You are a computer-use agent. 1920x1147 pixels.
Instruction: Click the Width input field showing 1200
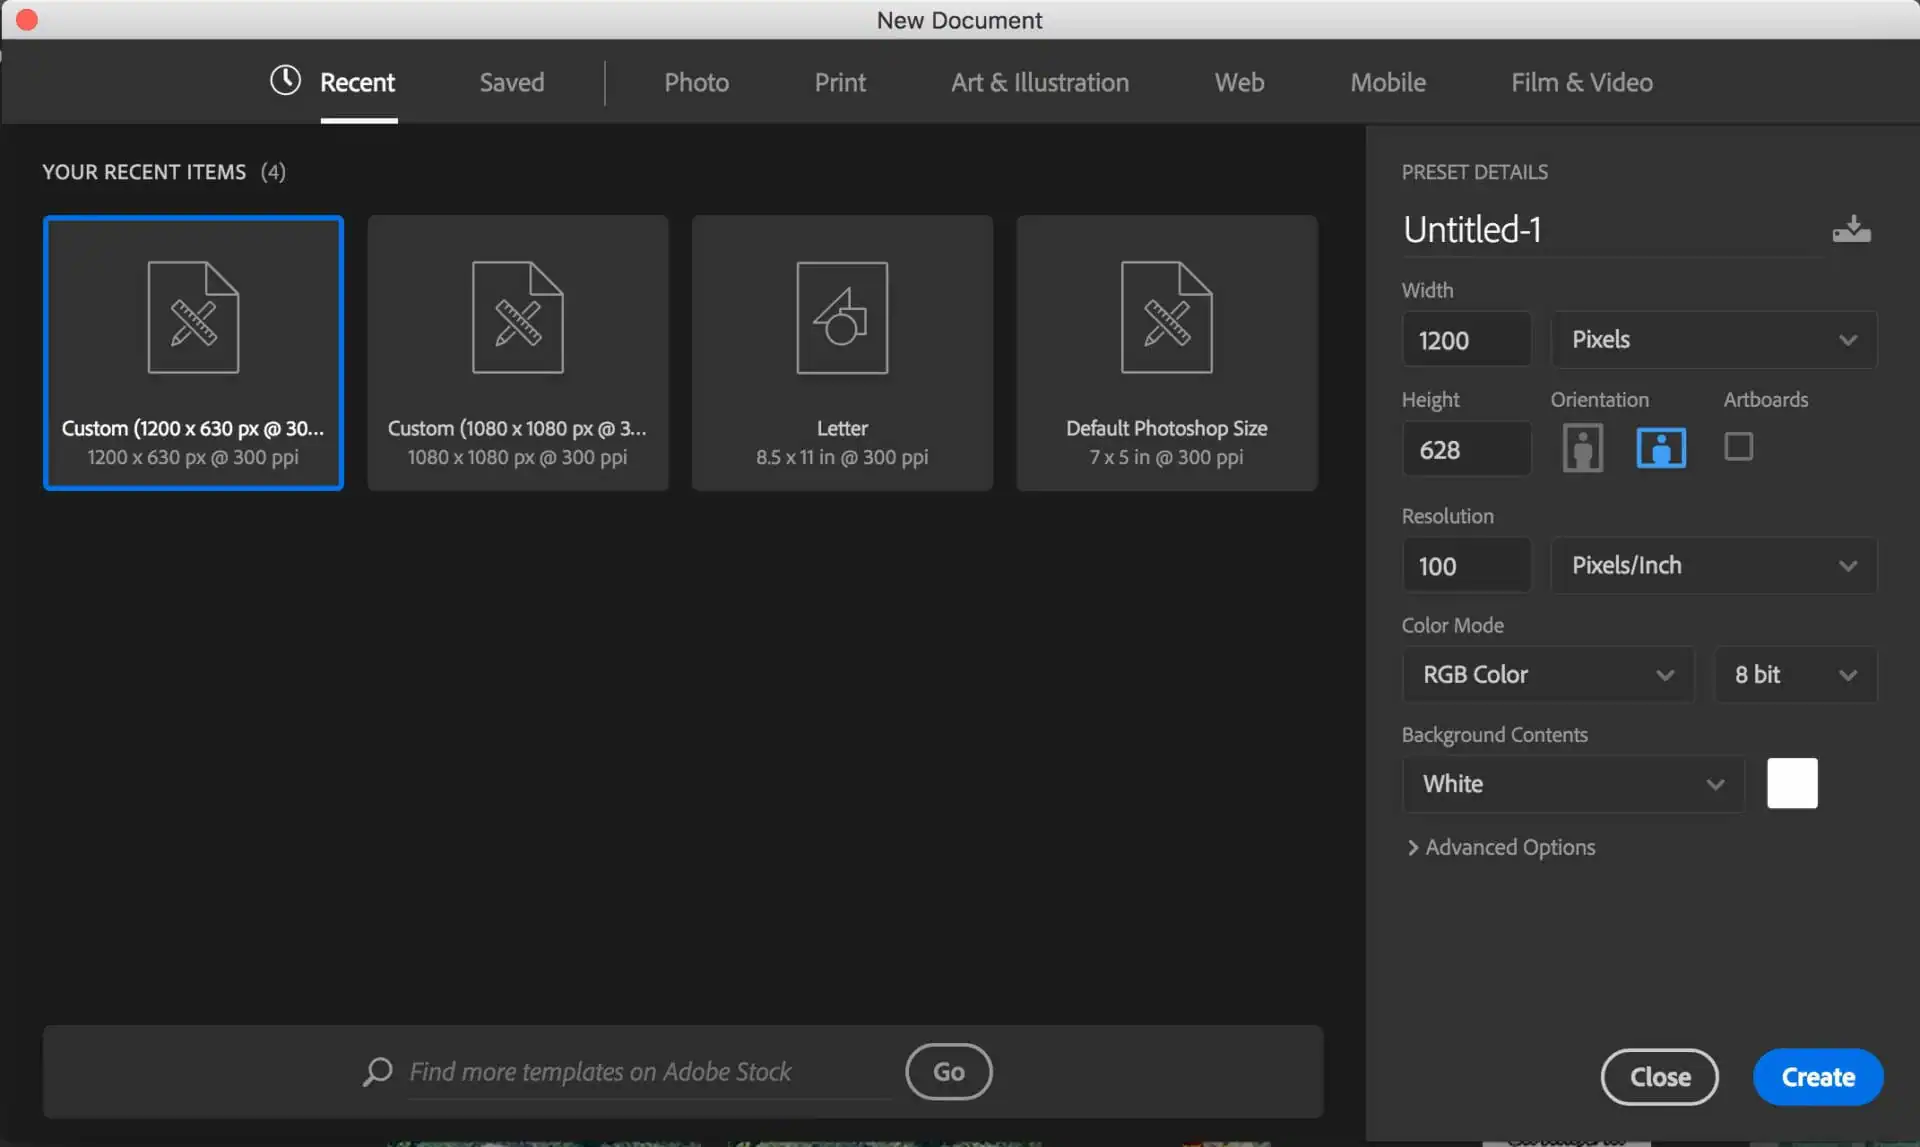click(x=1466, y=340)
